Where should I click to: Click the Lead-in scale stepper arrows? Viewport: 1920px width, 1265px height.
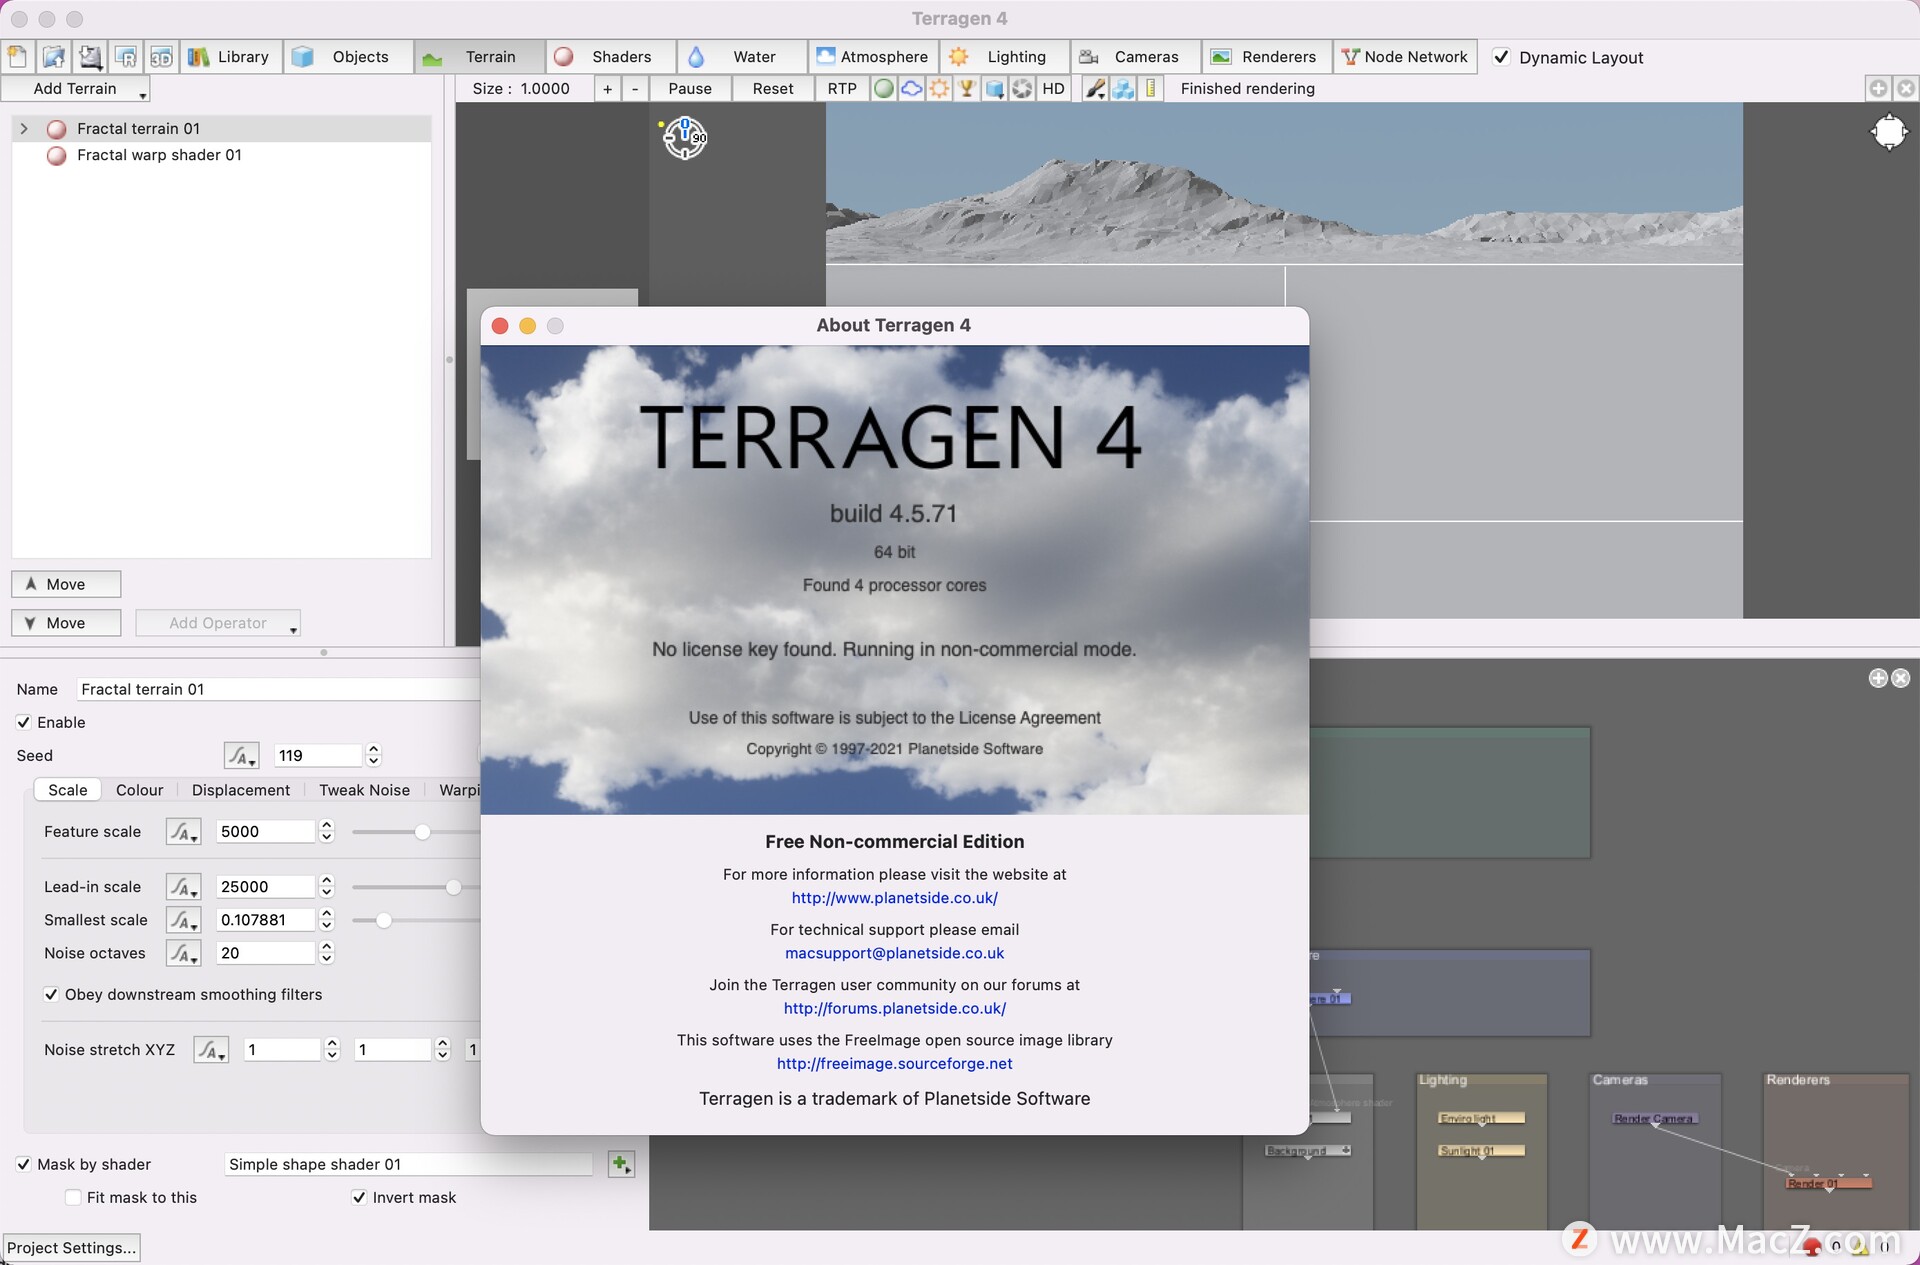point(326,886)
